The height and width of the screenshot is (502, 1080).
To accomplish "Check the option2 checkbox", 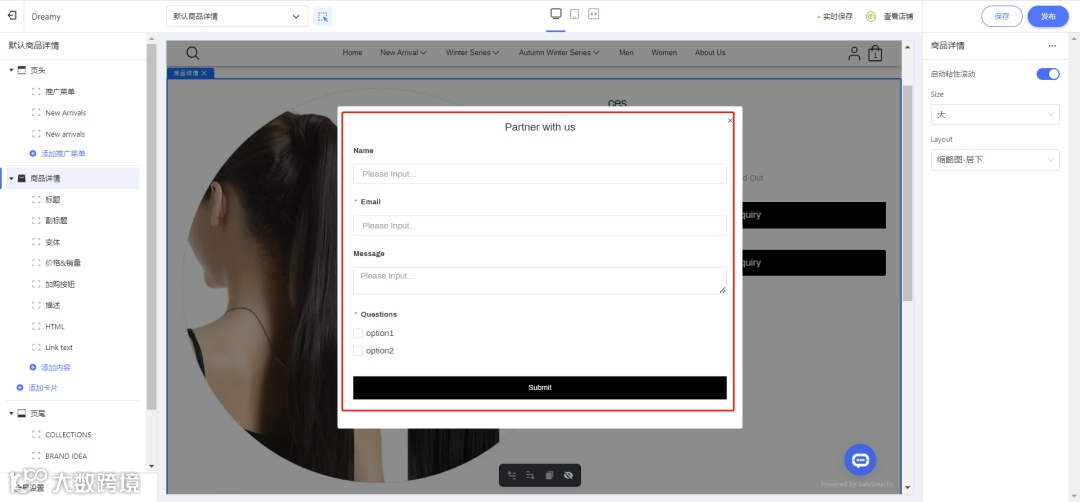I will pyautogui.click(x=357, y=351).
